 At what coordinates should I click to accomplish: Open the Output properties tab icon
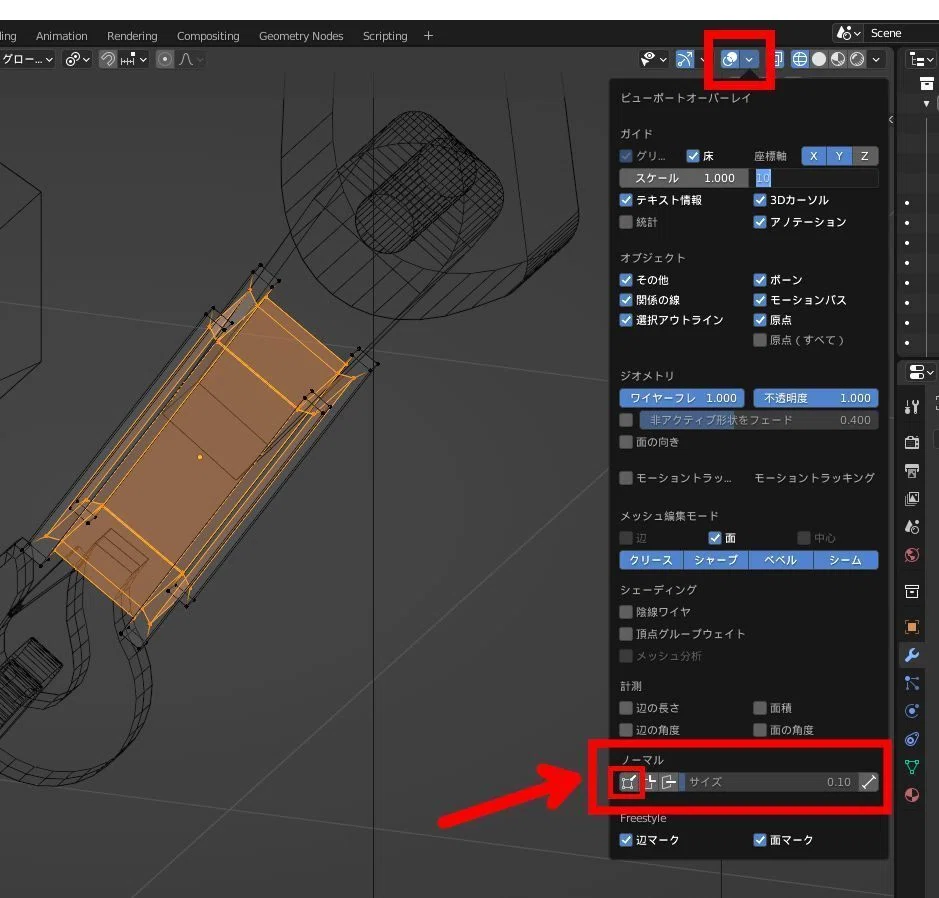pyautogui.click(x=911, y=471)
